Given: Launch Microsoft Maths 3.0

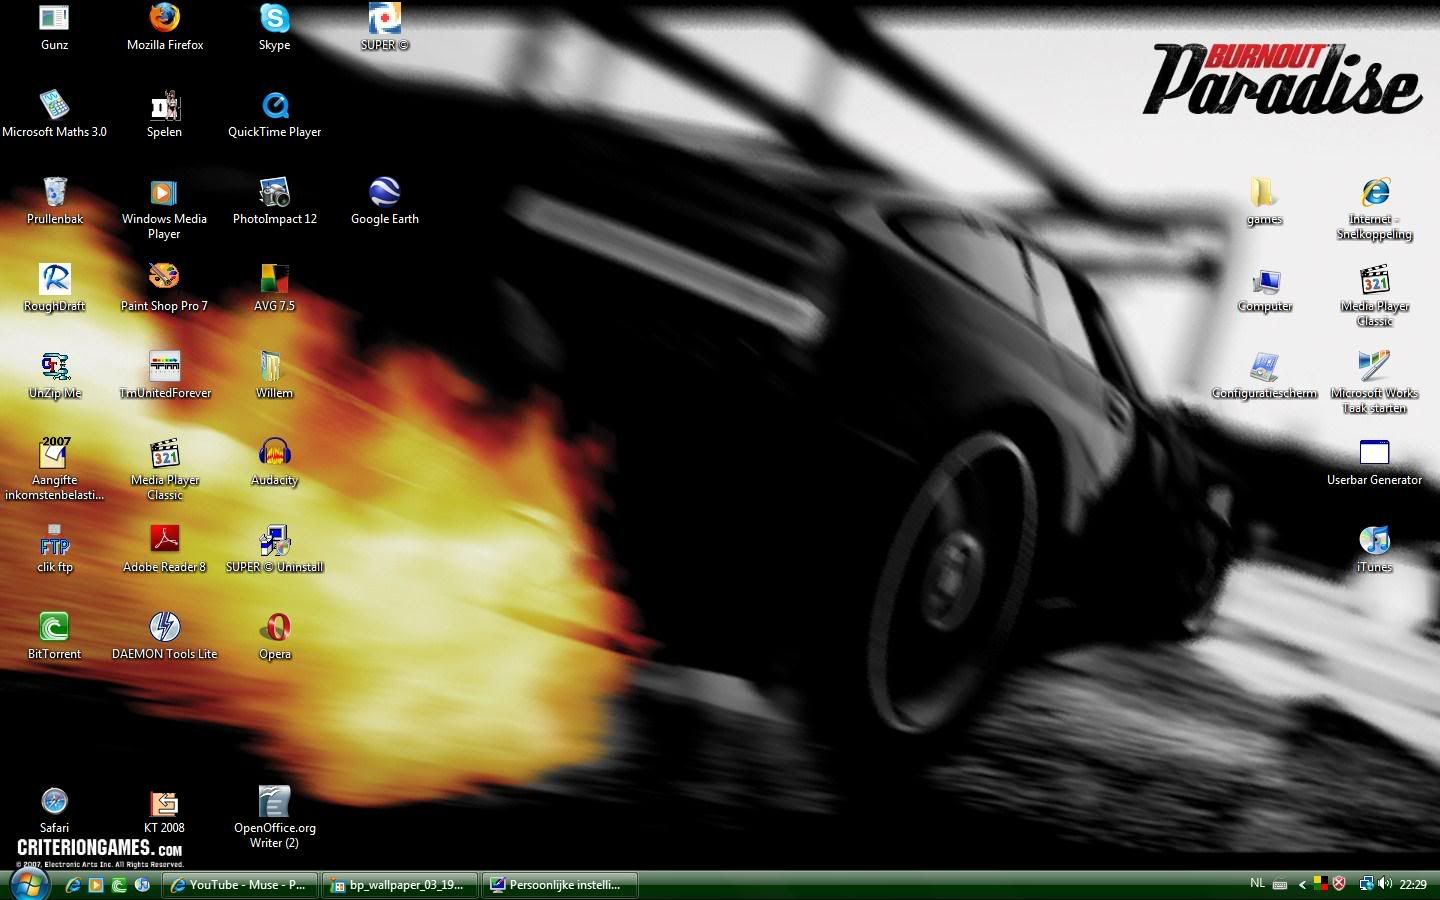Looking at the screenshot, I should point(54,114).
